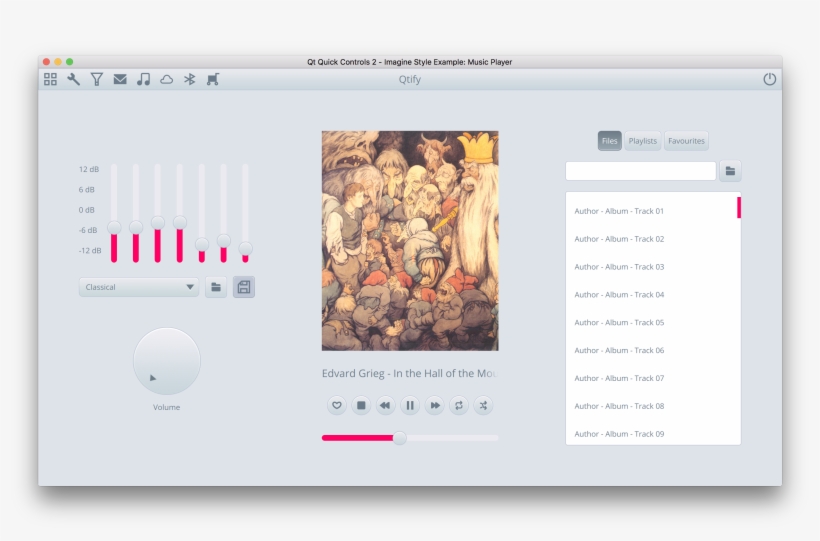
Task: Select Author - Album - Track 03
Action: click(x=652, y=267)
